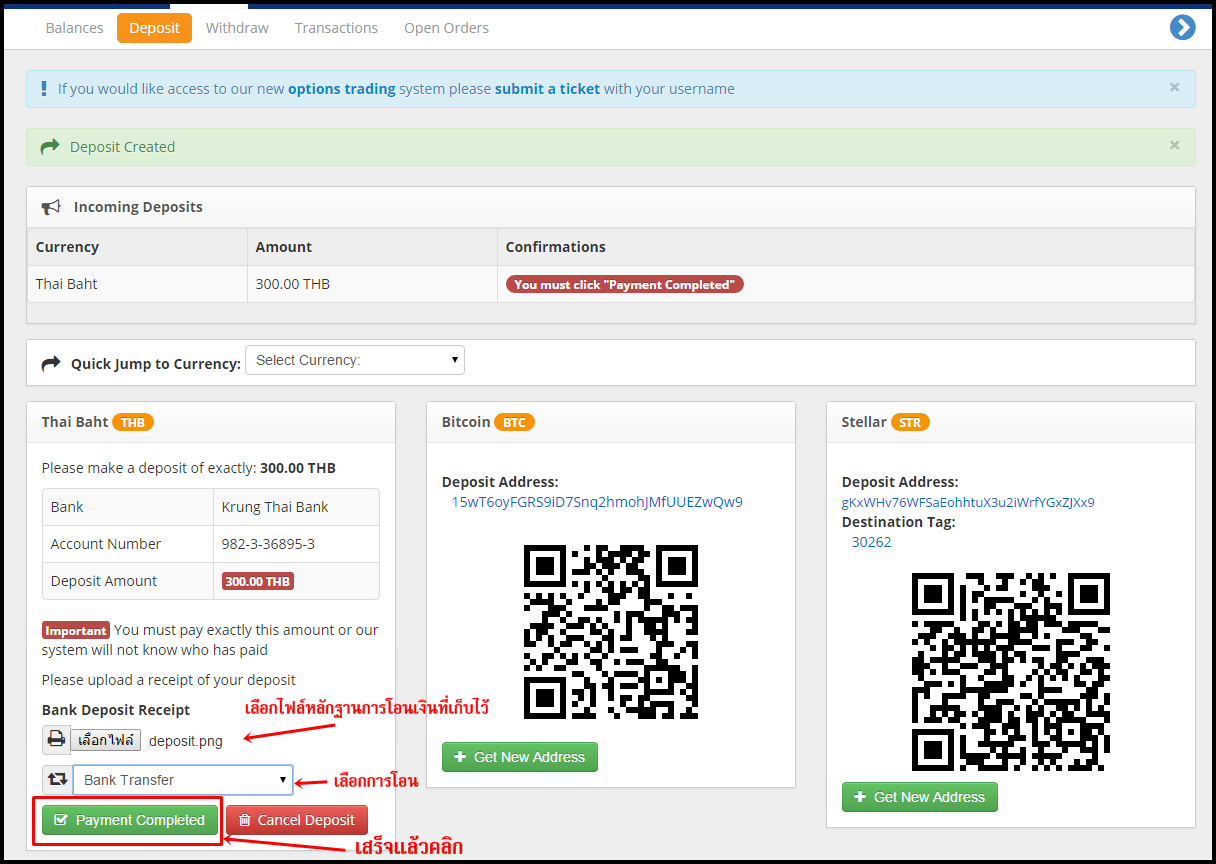Viewport: 1216px width, 864px height.
Task: Click the arrow icon beside Quick Jump to Currency
Action: pyautogui.click(x=51, y=364)
